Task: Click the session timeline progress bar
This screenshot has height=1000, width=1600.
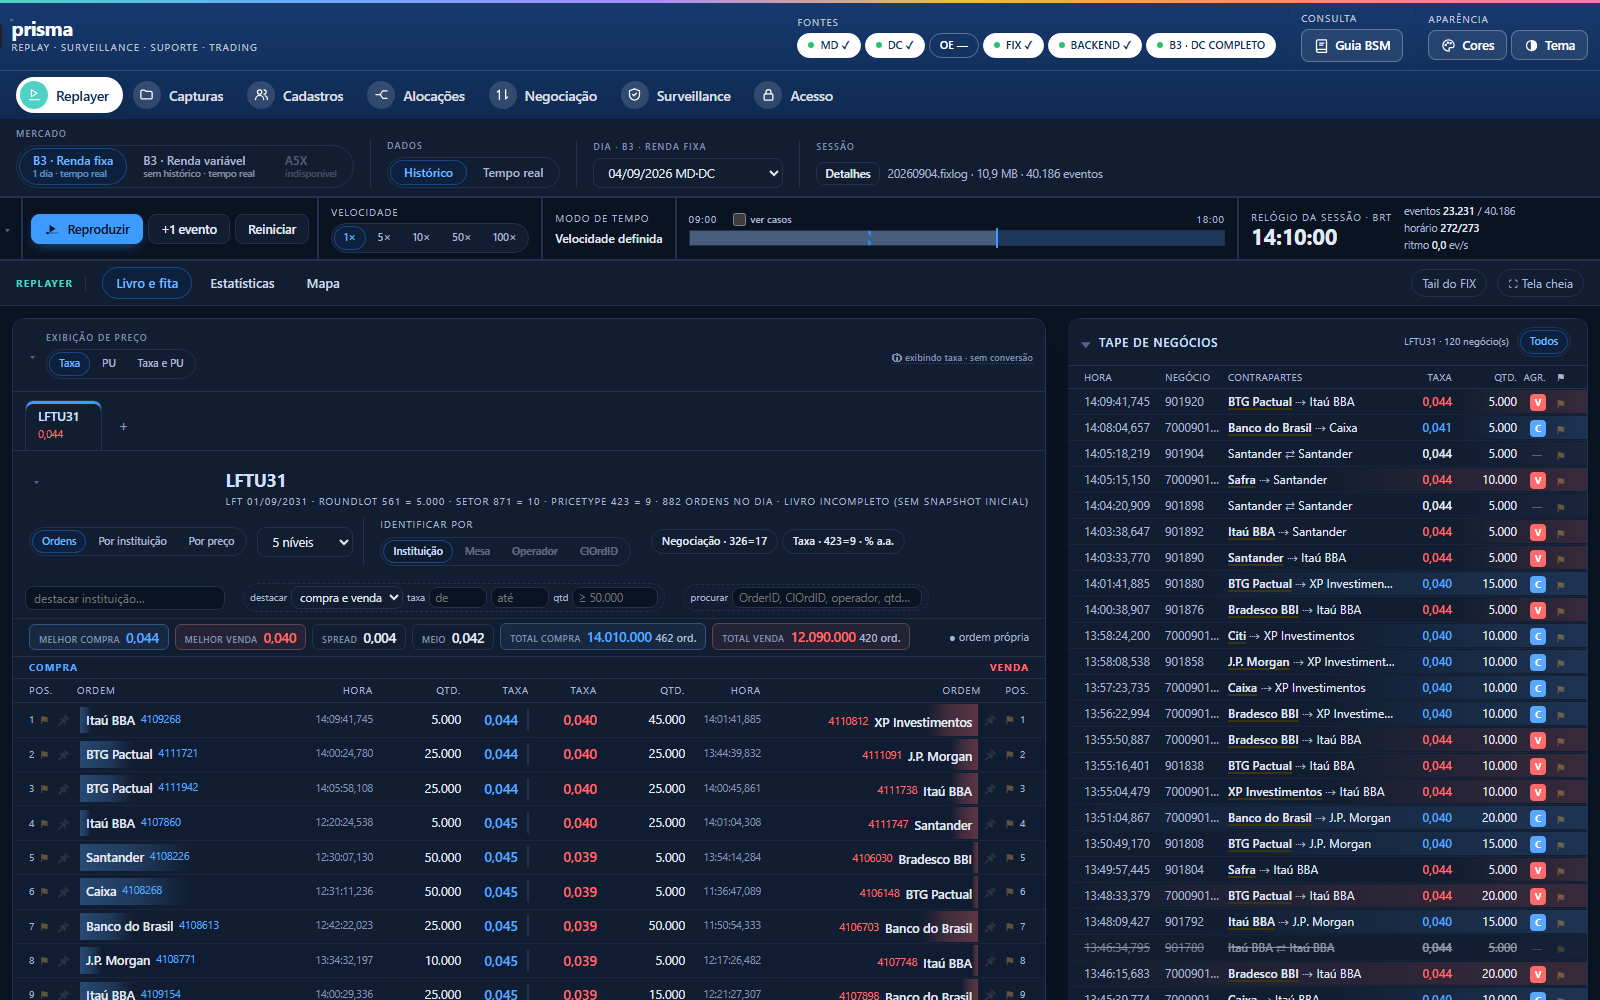Action: click(x=957, y=238)
